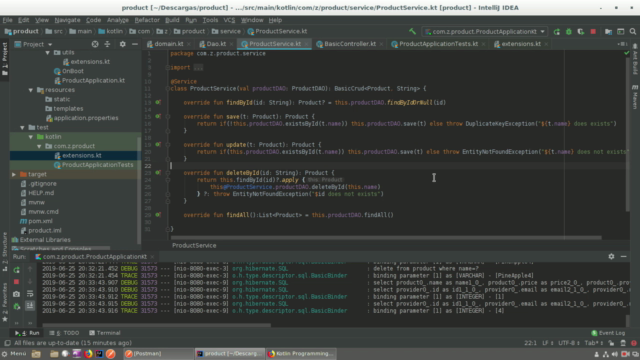Click the Run console horizontal scrollbar

[156, 325]
